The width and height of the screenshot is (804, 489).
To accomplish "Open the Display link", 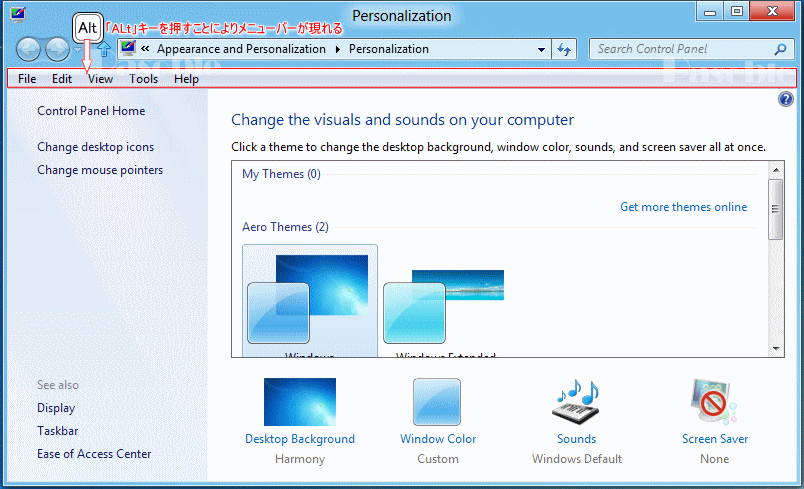I will click(56, 408).
